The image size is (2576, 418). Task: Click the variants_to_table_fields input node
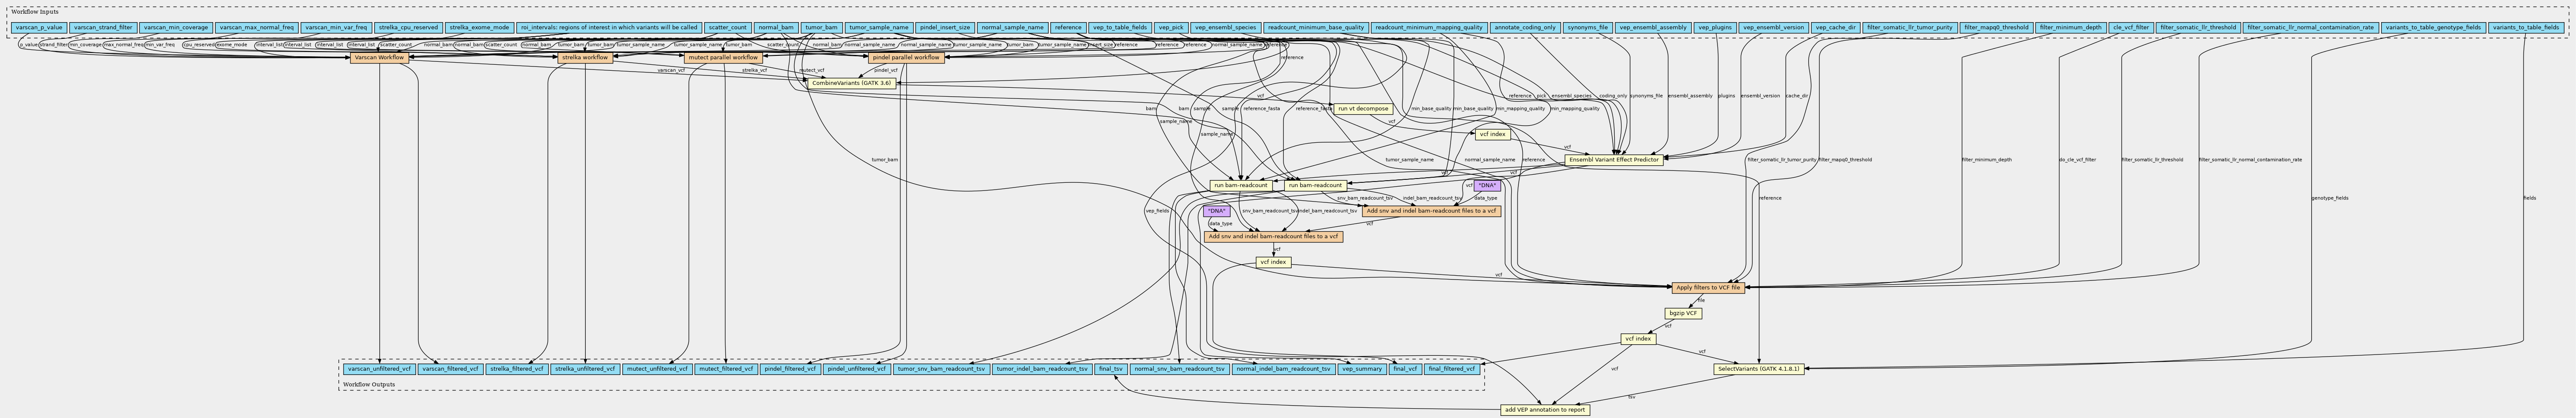tap(2525, 28)
